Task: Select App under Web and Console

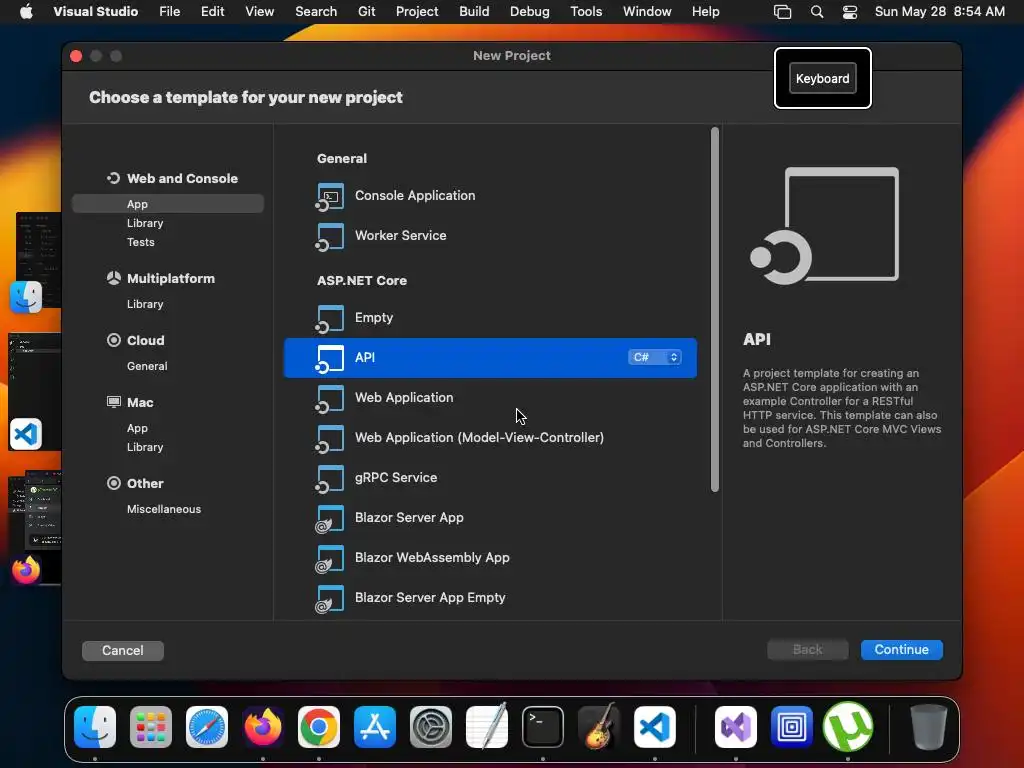Action: pyautogui.click(x=168, y=204)
